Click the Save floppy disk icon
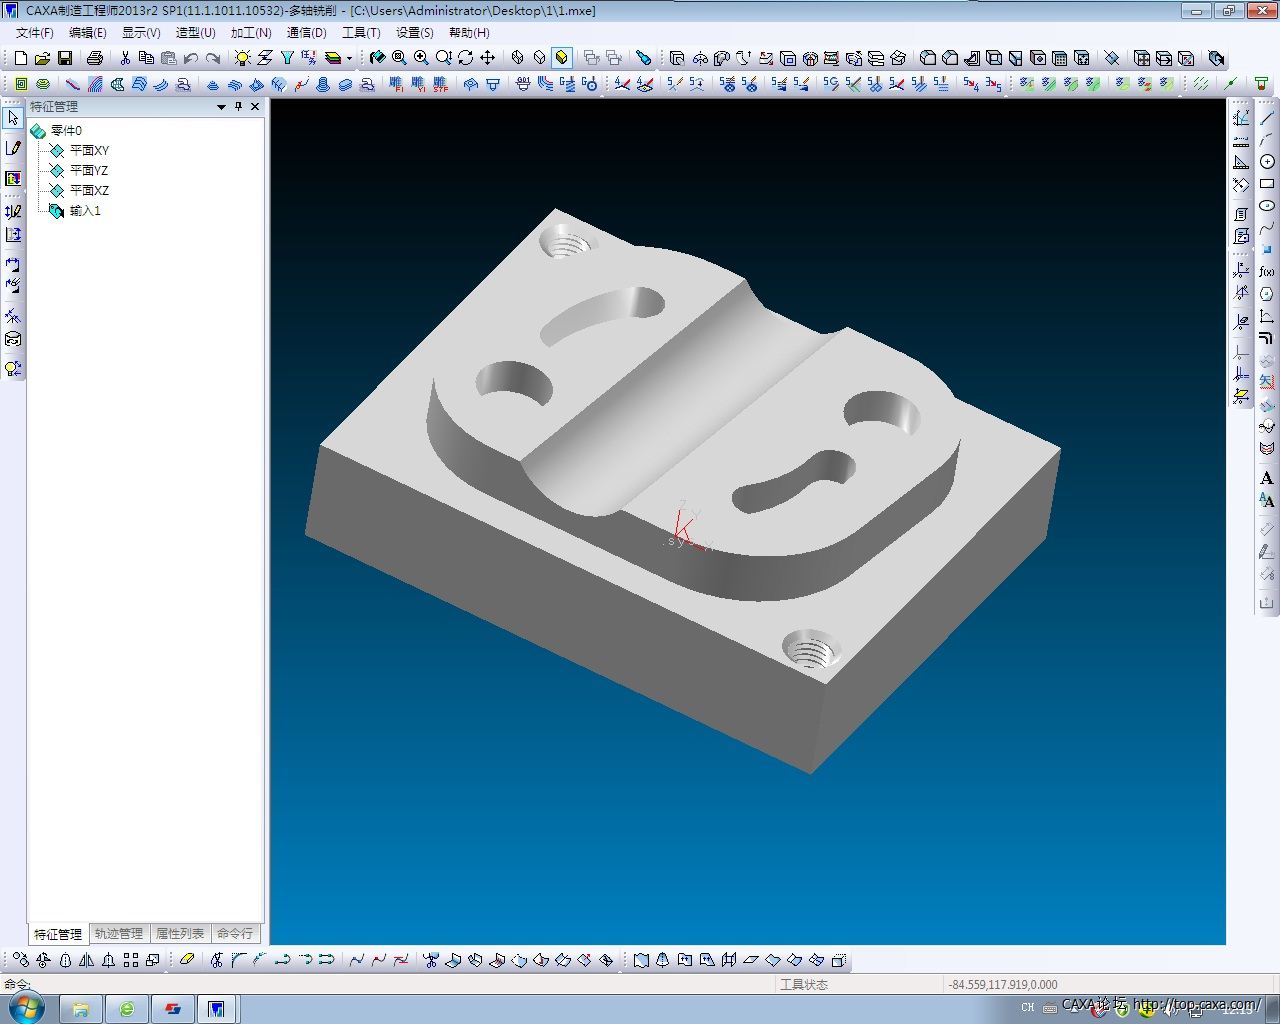 pos(65,58)
